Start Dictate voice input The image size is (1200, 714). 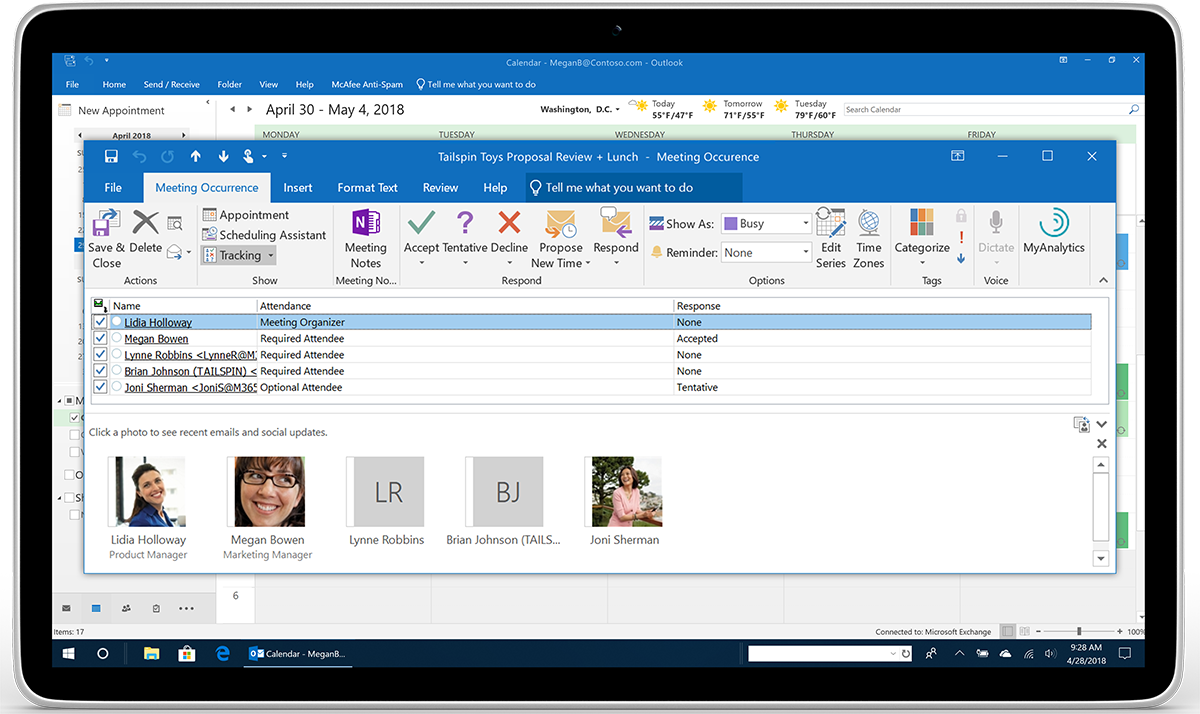[x=995, y=231]
